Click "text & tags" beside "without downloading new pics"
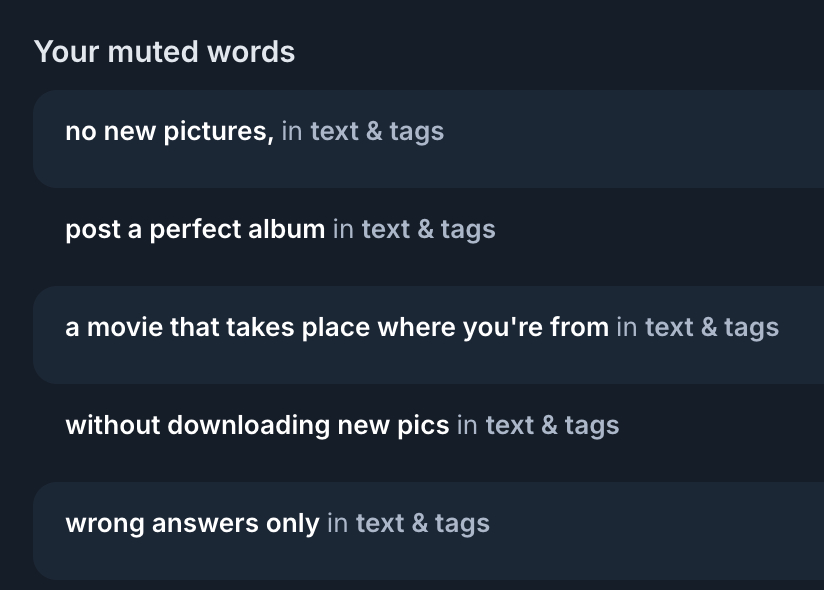This screenshot has width=824, height=590. (x=552, y=425)
